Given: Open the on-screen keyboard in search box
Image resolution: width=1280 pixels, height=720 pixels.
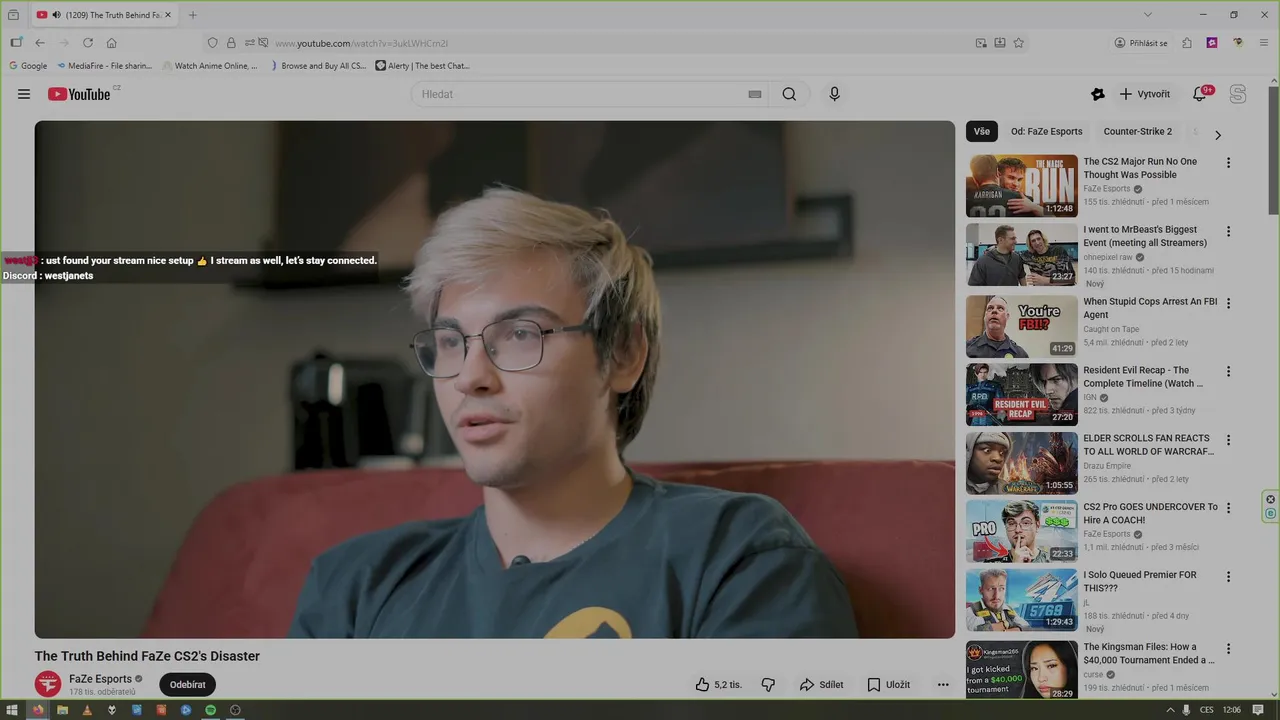Looking at the screenshot, I should pyautogui.click(x=755, y=94).
